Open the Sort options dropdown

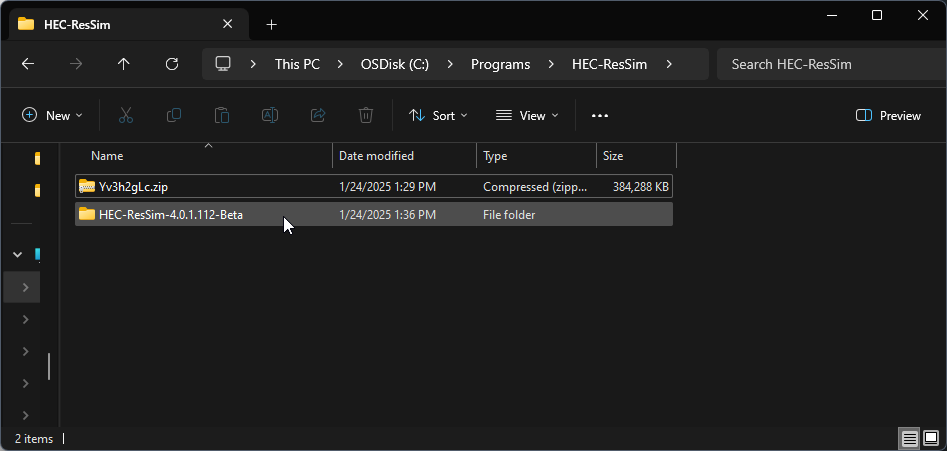[x=438, y=115]
